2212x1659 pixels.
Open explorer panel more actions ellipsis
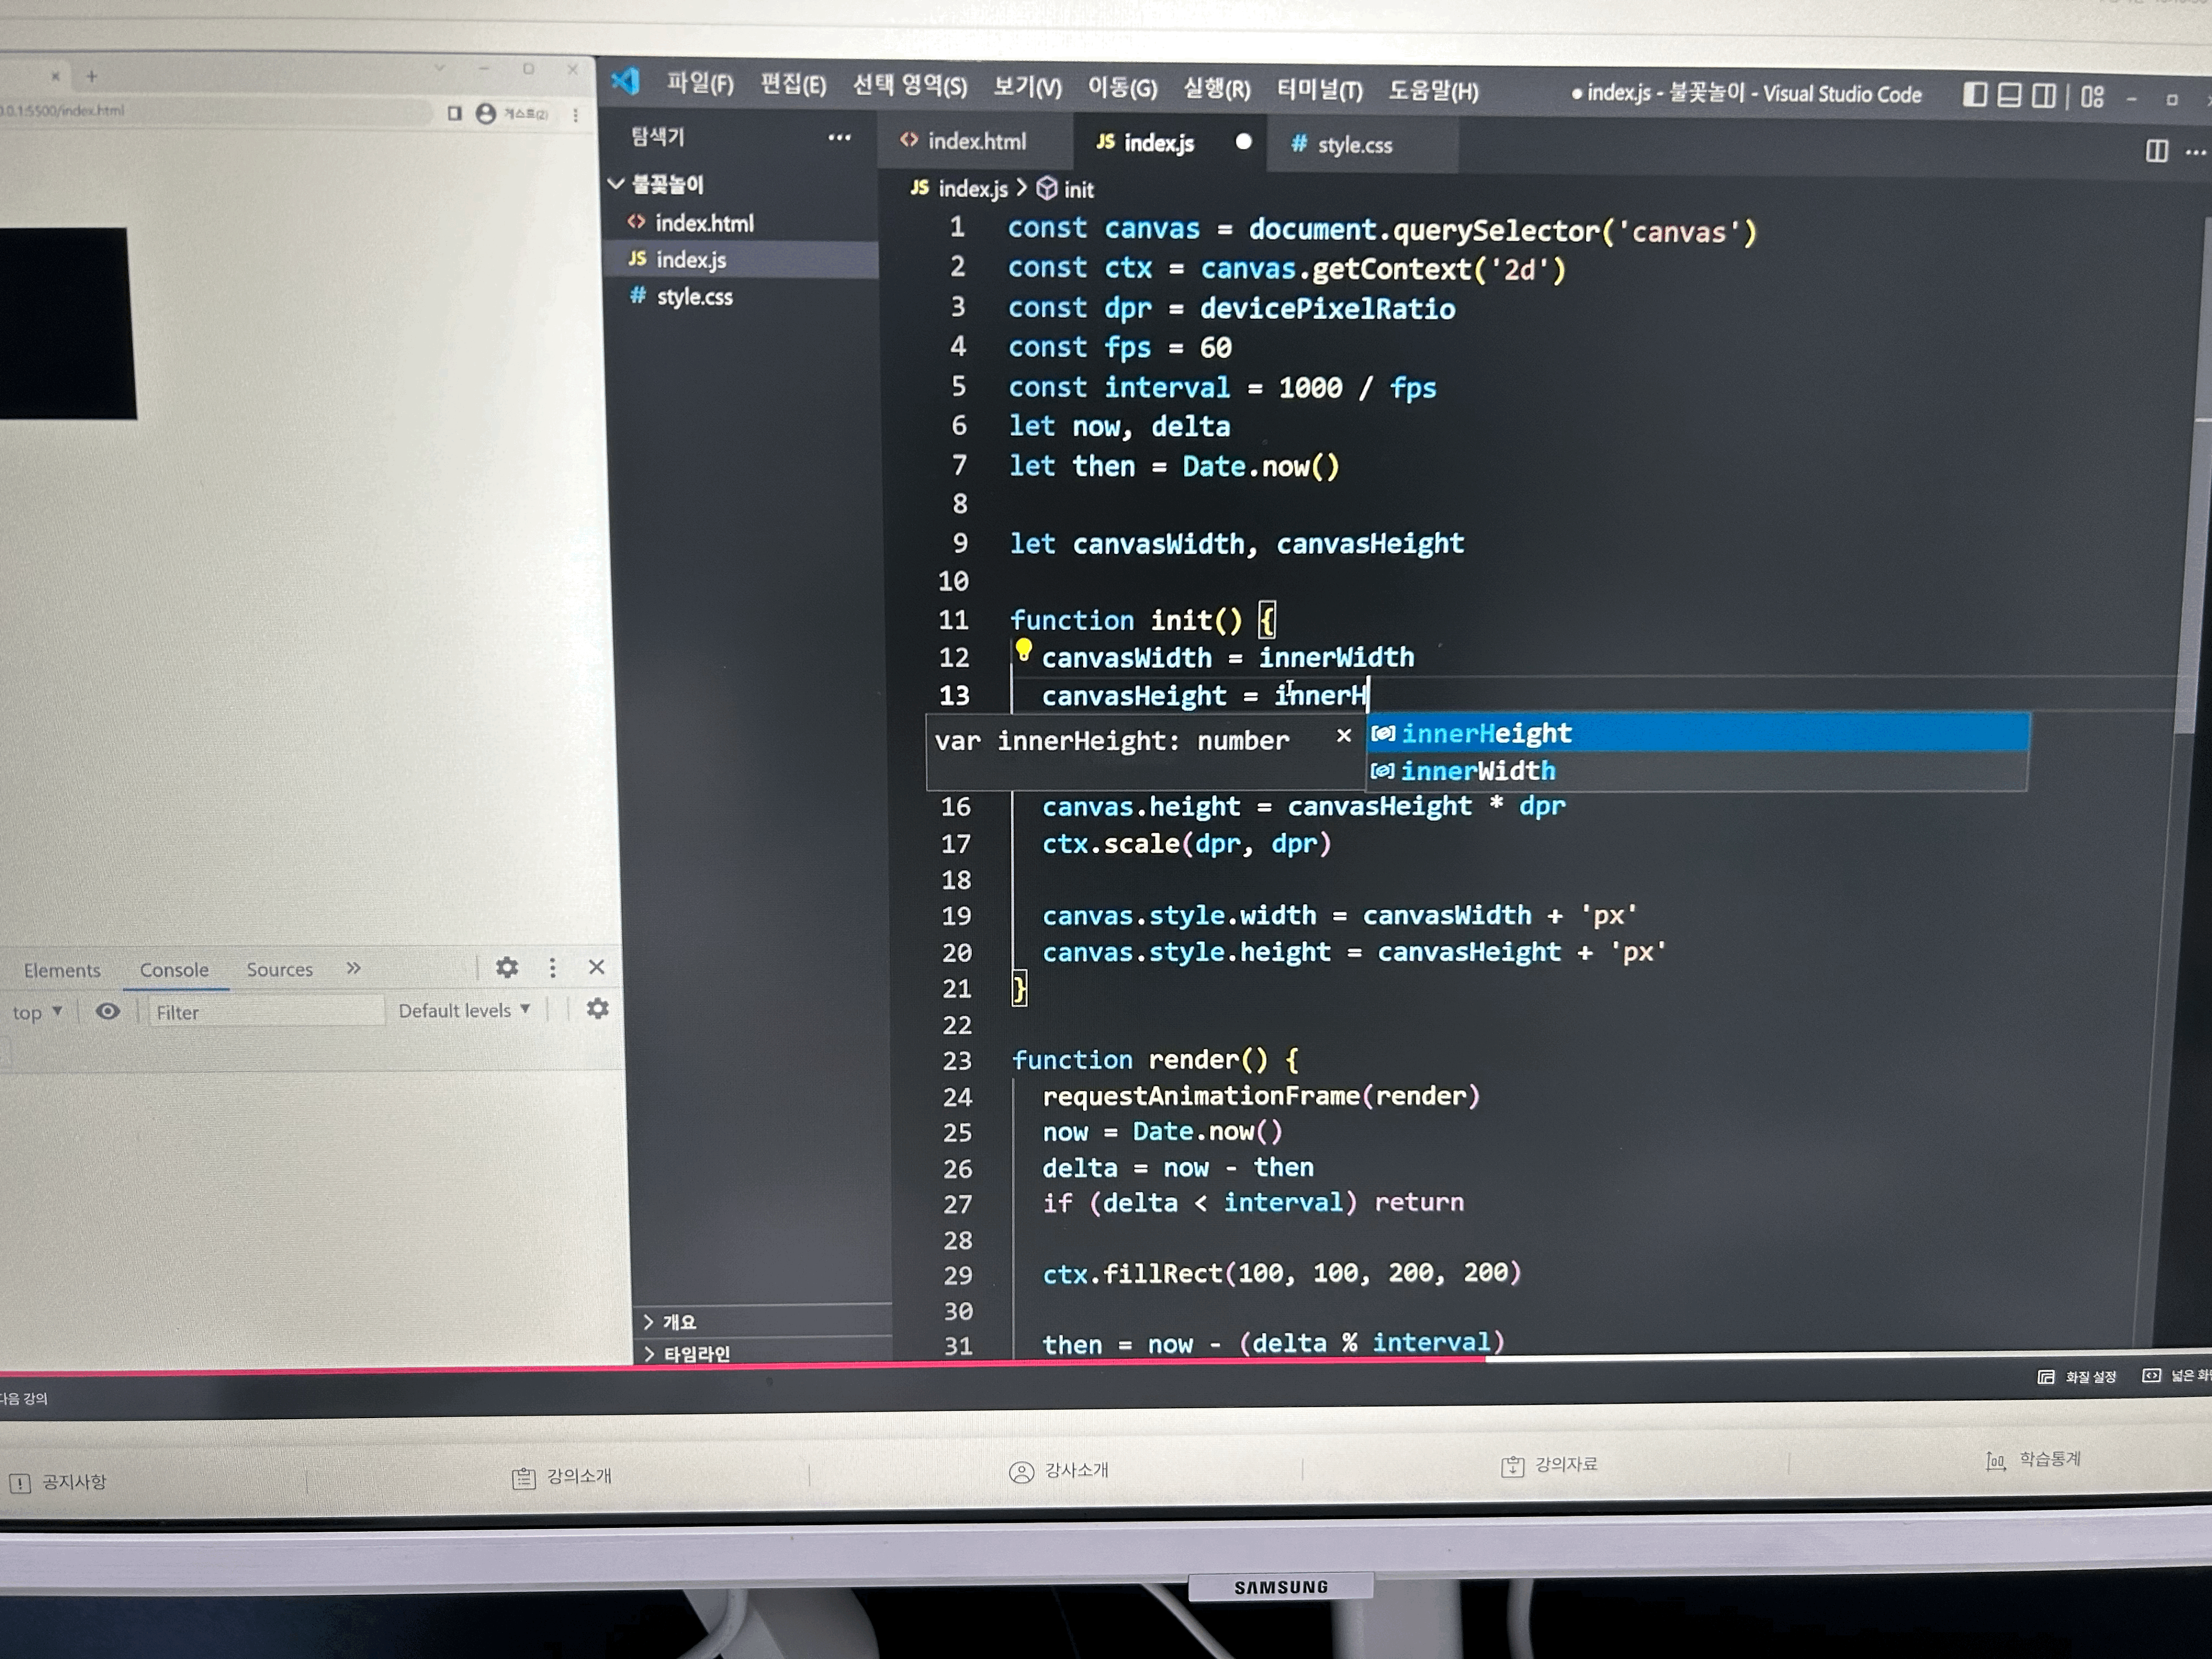click(839, 137)
